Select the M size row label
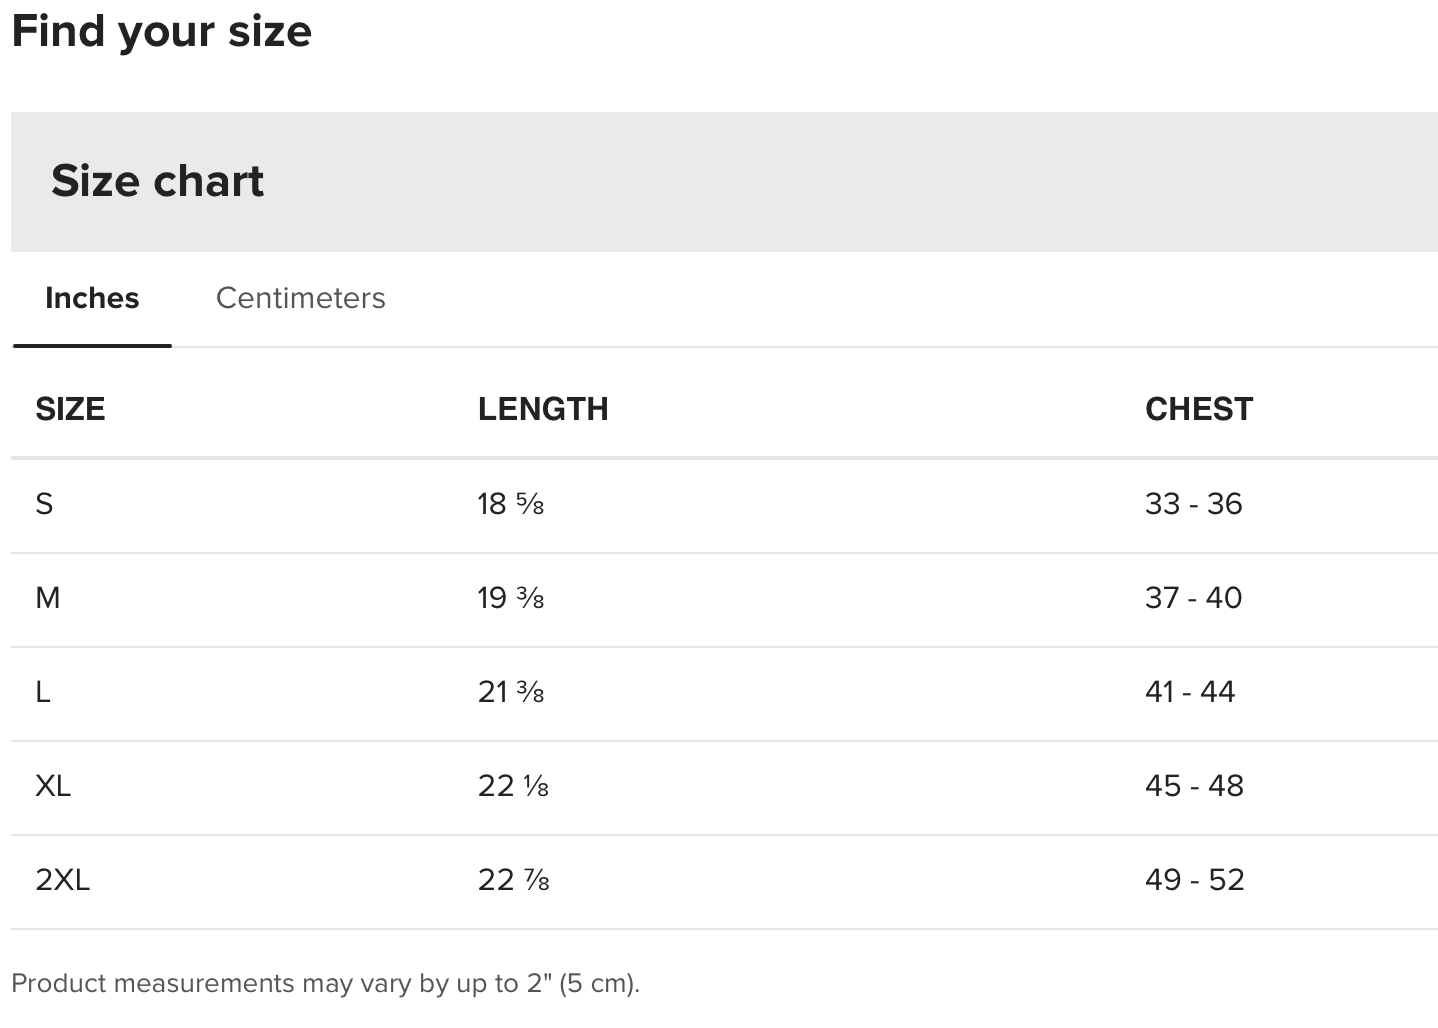Viewport: 1438px width, 1028px height. (48, 598)
